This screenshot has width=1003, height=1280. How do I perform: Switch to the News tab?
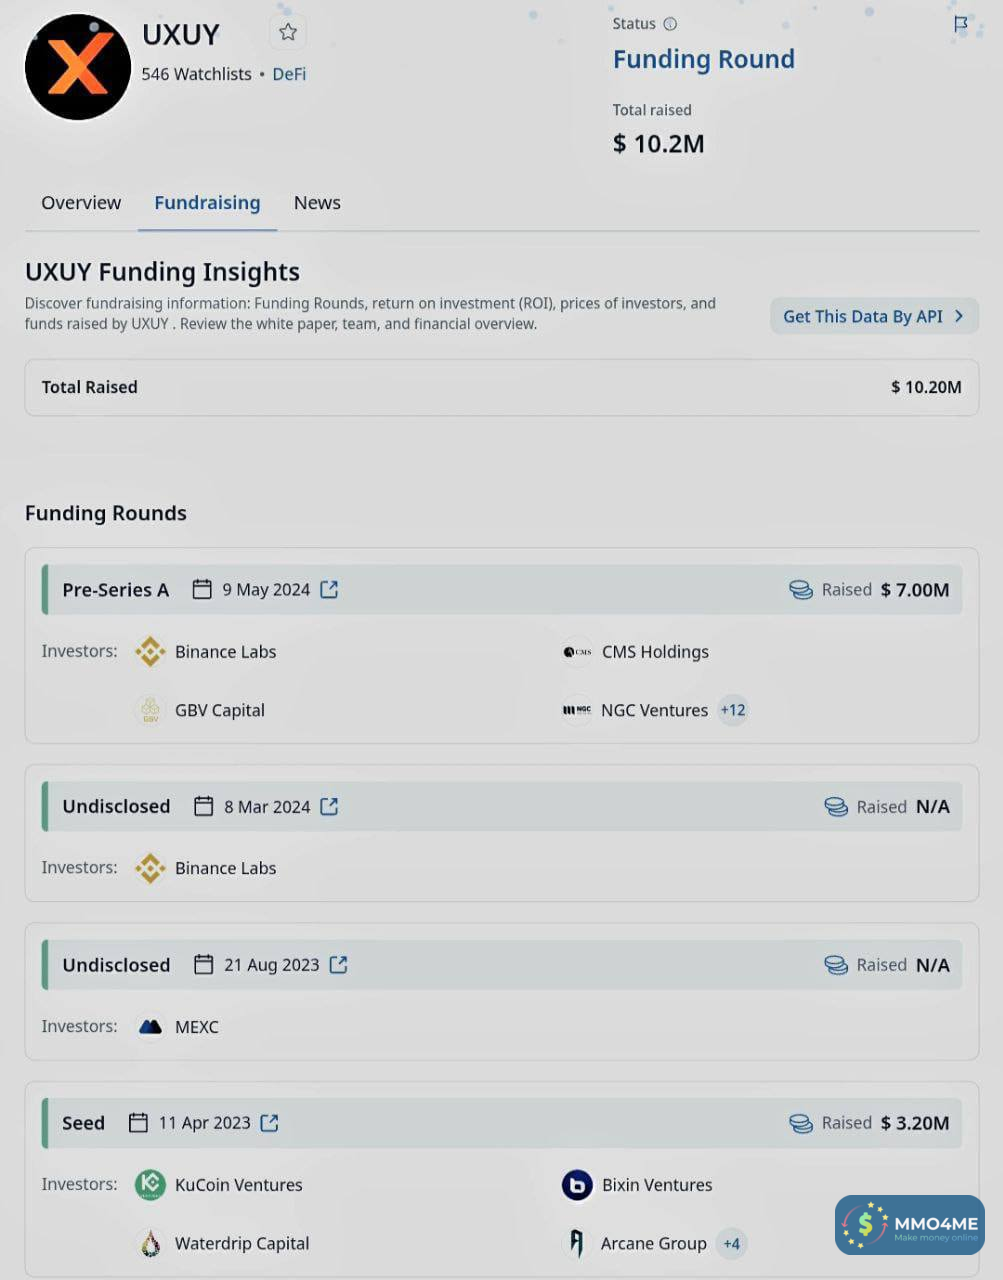[317, 203]
